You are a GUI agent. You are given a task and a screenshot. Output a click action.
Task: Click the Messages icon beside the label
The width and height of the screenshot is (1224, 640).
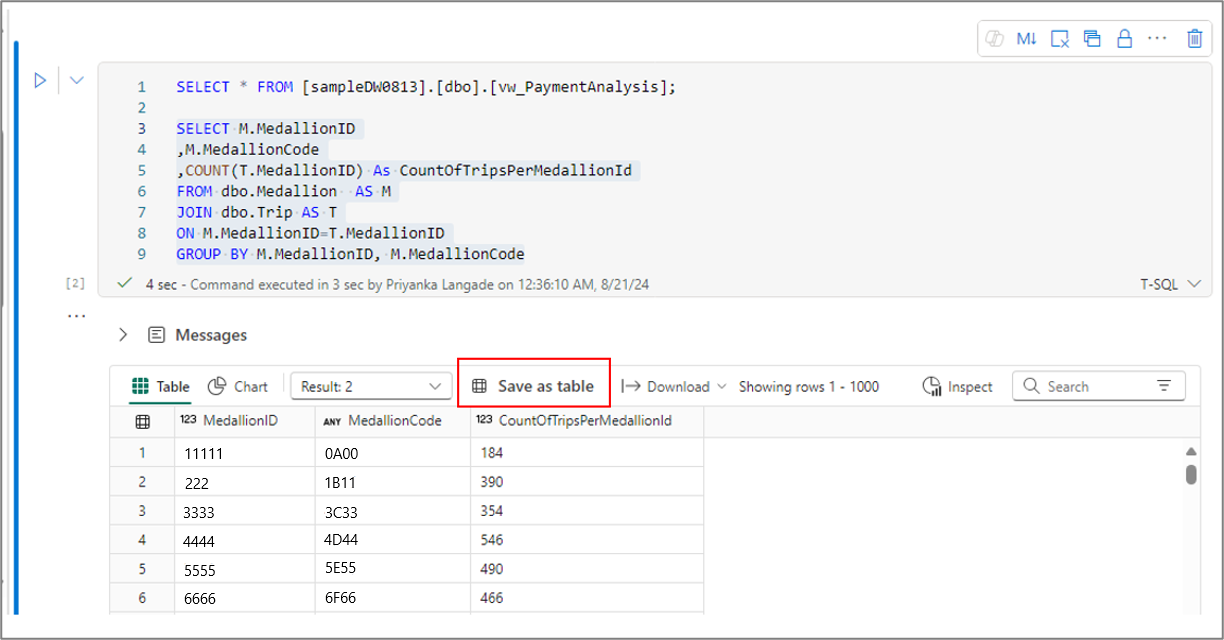(156, 335)
